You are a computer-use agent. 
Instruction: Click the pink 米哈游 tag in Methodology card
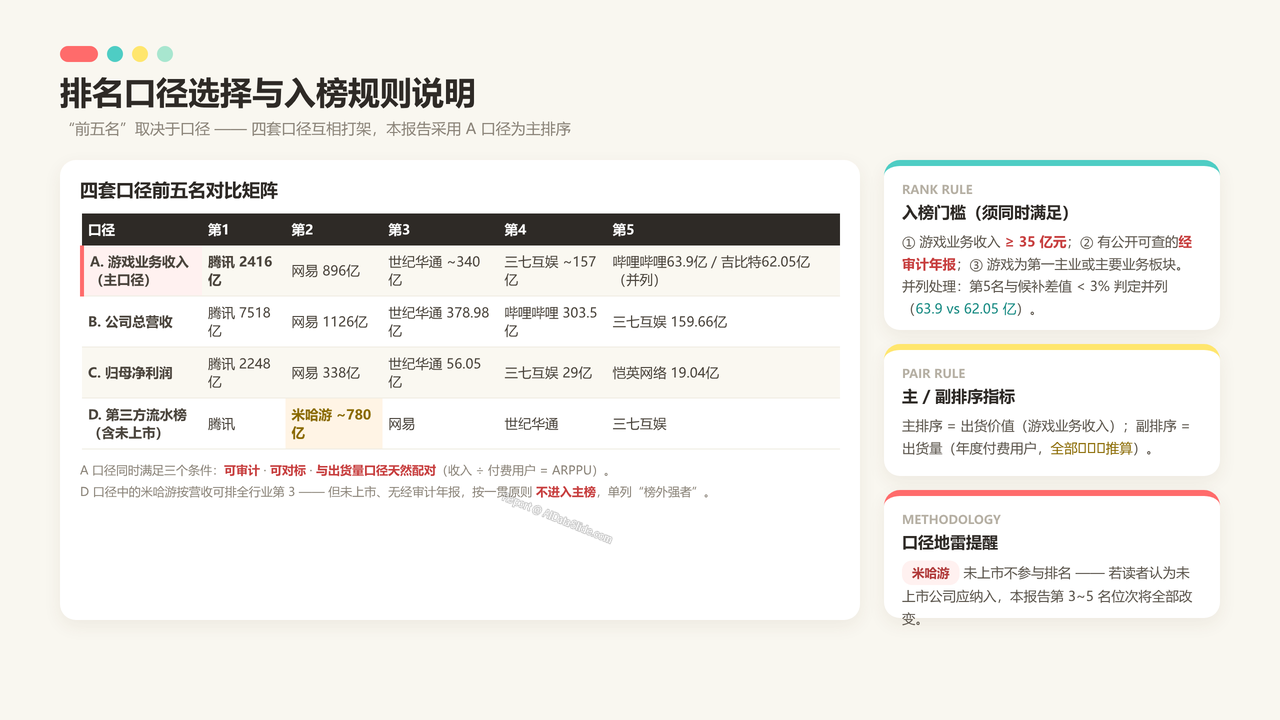click(x=930, y=574)
